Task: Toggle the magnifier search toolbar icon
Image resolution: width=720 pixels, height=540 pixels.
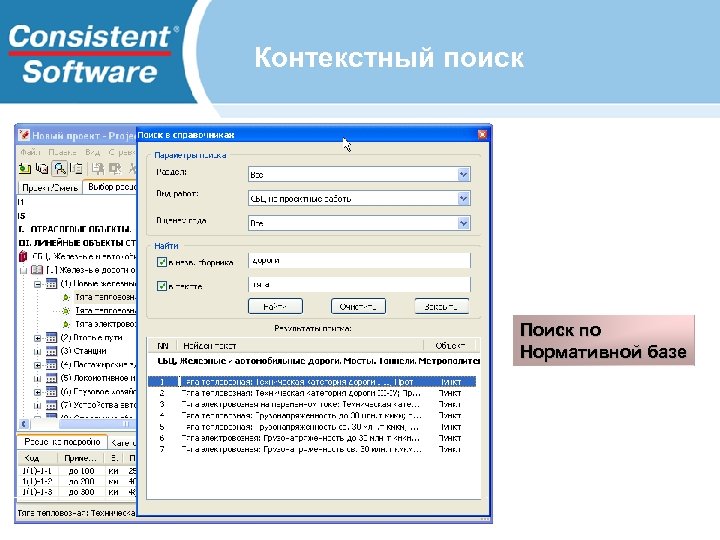Action: coord(60,169)
